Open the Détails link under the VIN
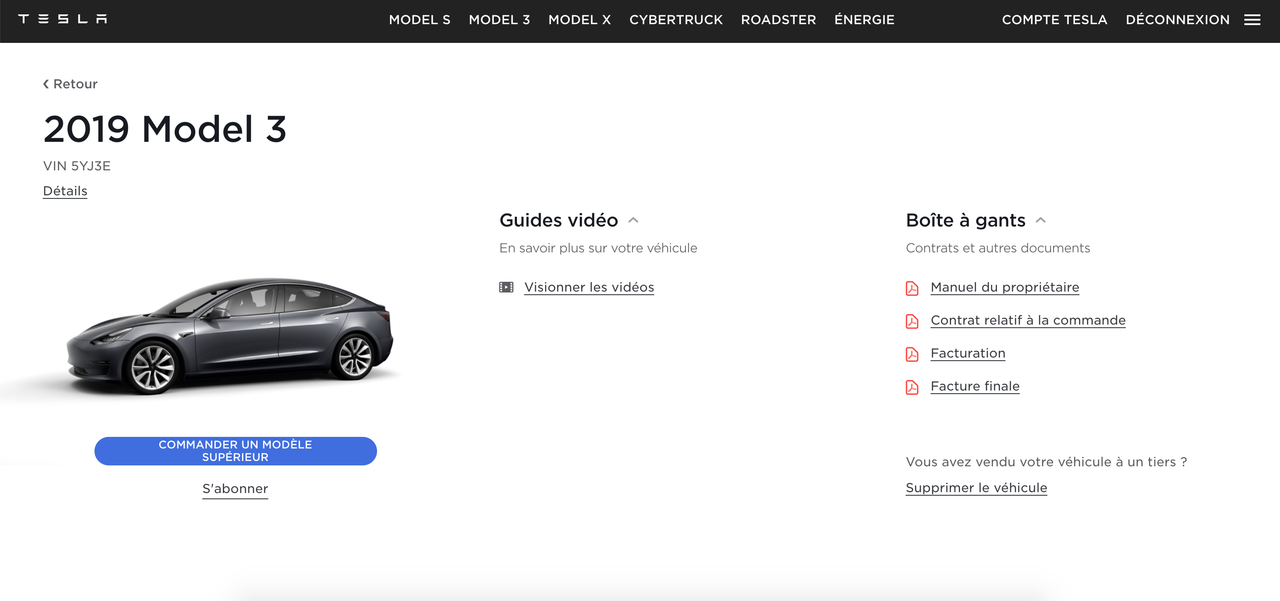Image resolution: width=1280 pixels, height=601 pixels. [x=65, y=191]
